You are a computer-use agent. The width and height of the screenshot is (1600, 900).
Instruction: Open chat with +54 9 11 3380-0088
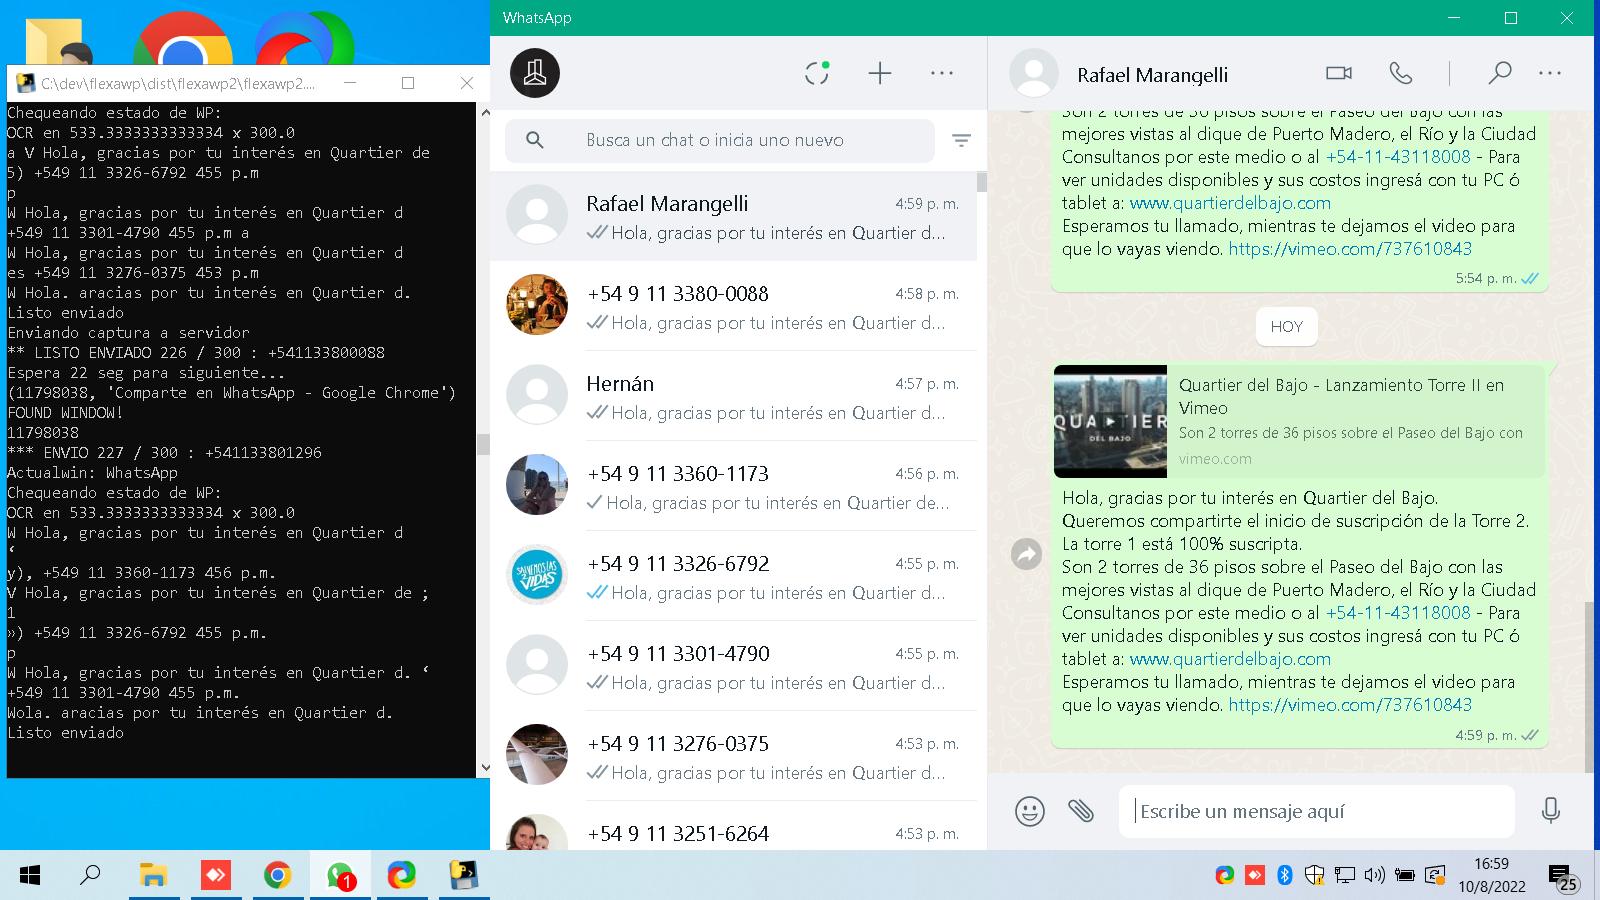pos(733,306)
